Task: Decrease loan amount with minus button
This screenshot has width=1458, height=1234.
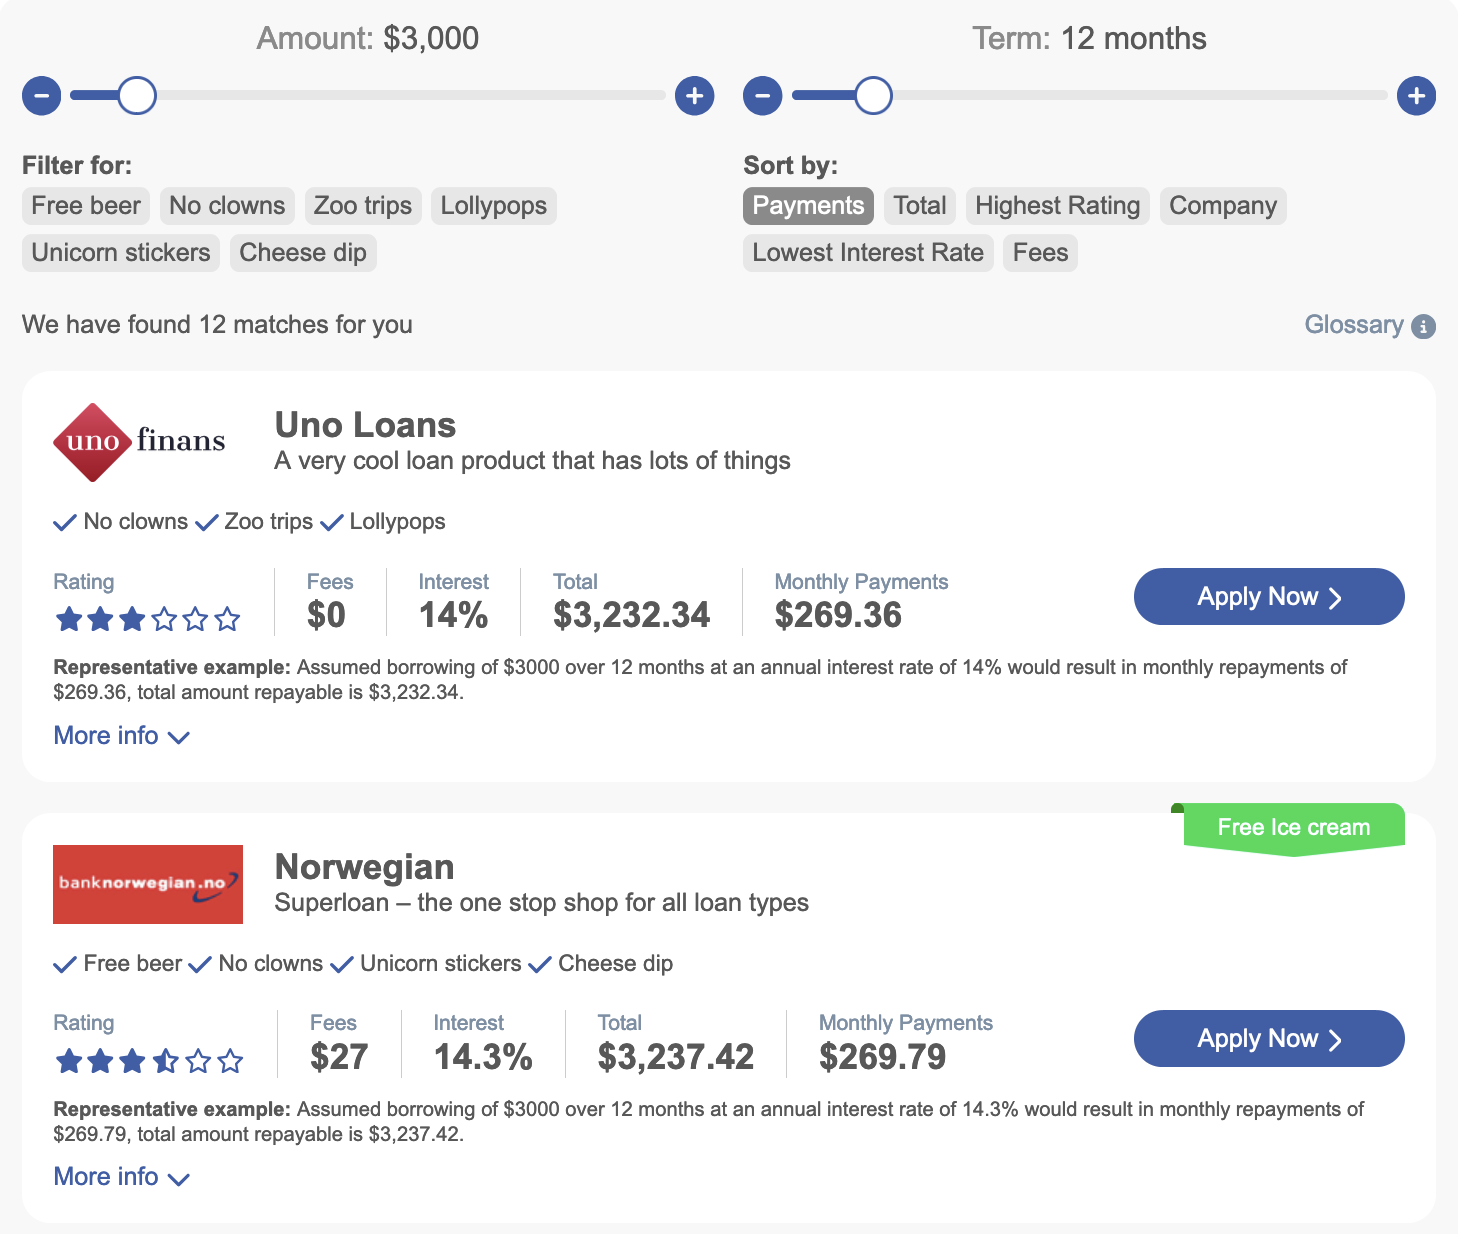Action: pos(42,96)
